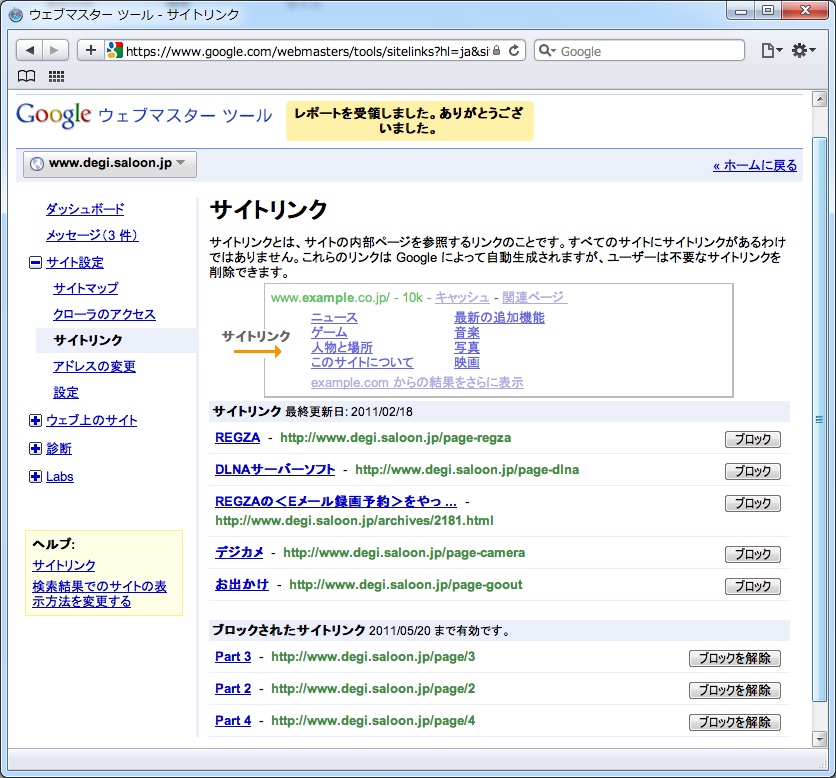Open Top Sites grid icon
This screenshot has height=778, width=836.
tap(57, 76)
